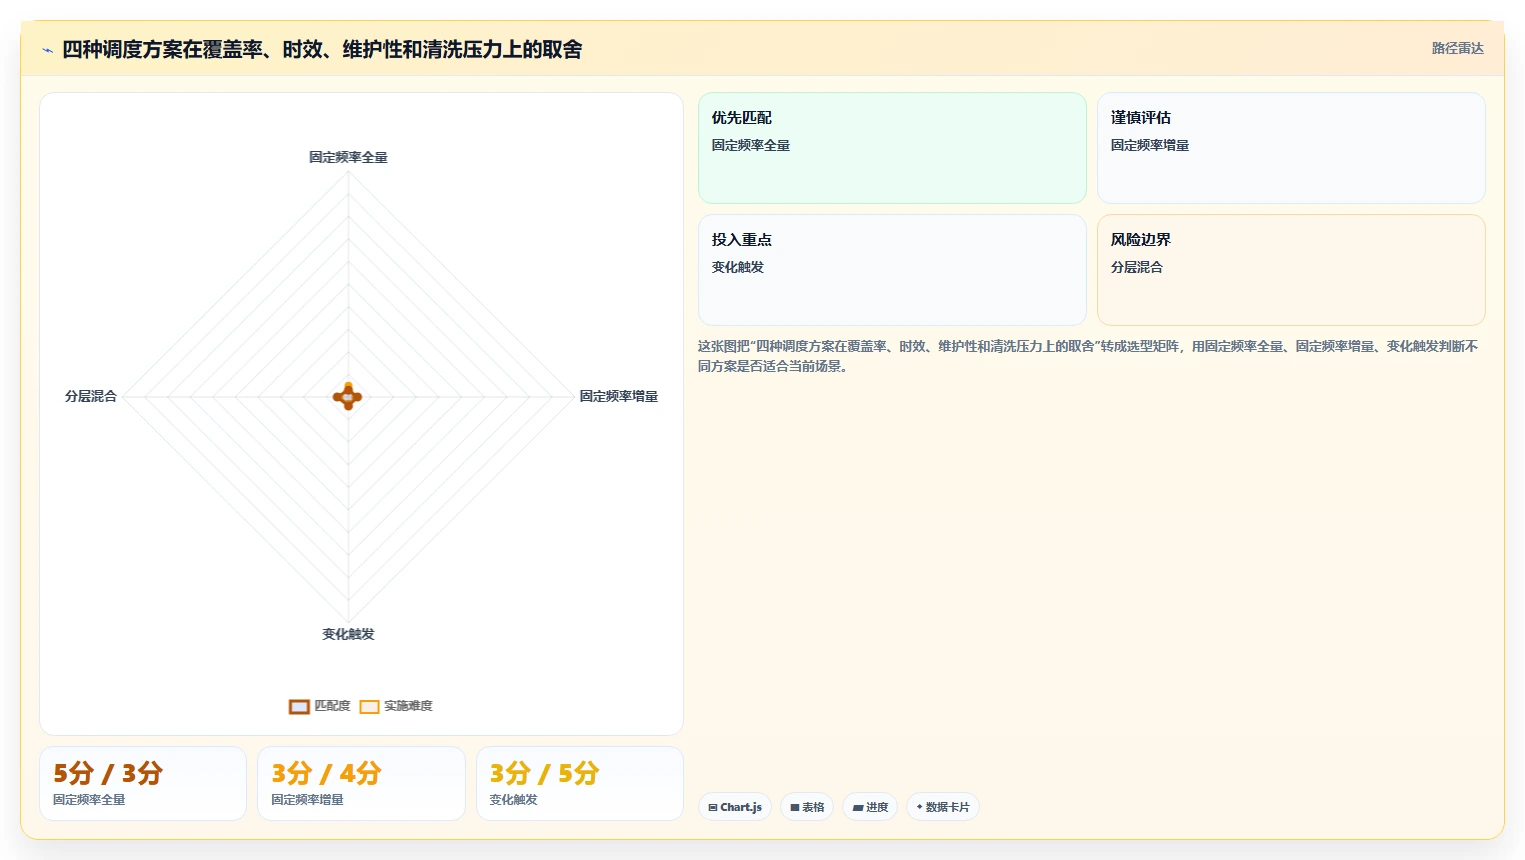Select the 3分 / 4分 固定频率增量 score card
The image size is (1525, 860).
click(361, 784)
